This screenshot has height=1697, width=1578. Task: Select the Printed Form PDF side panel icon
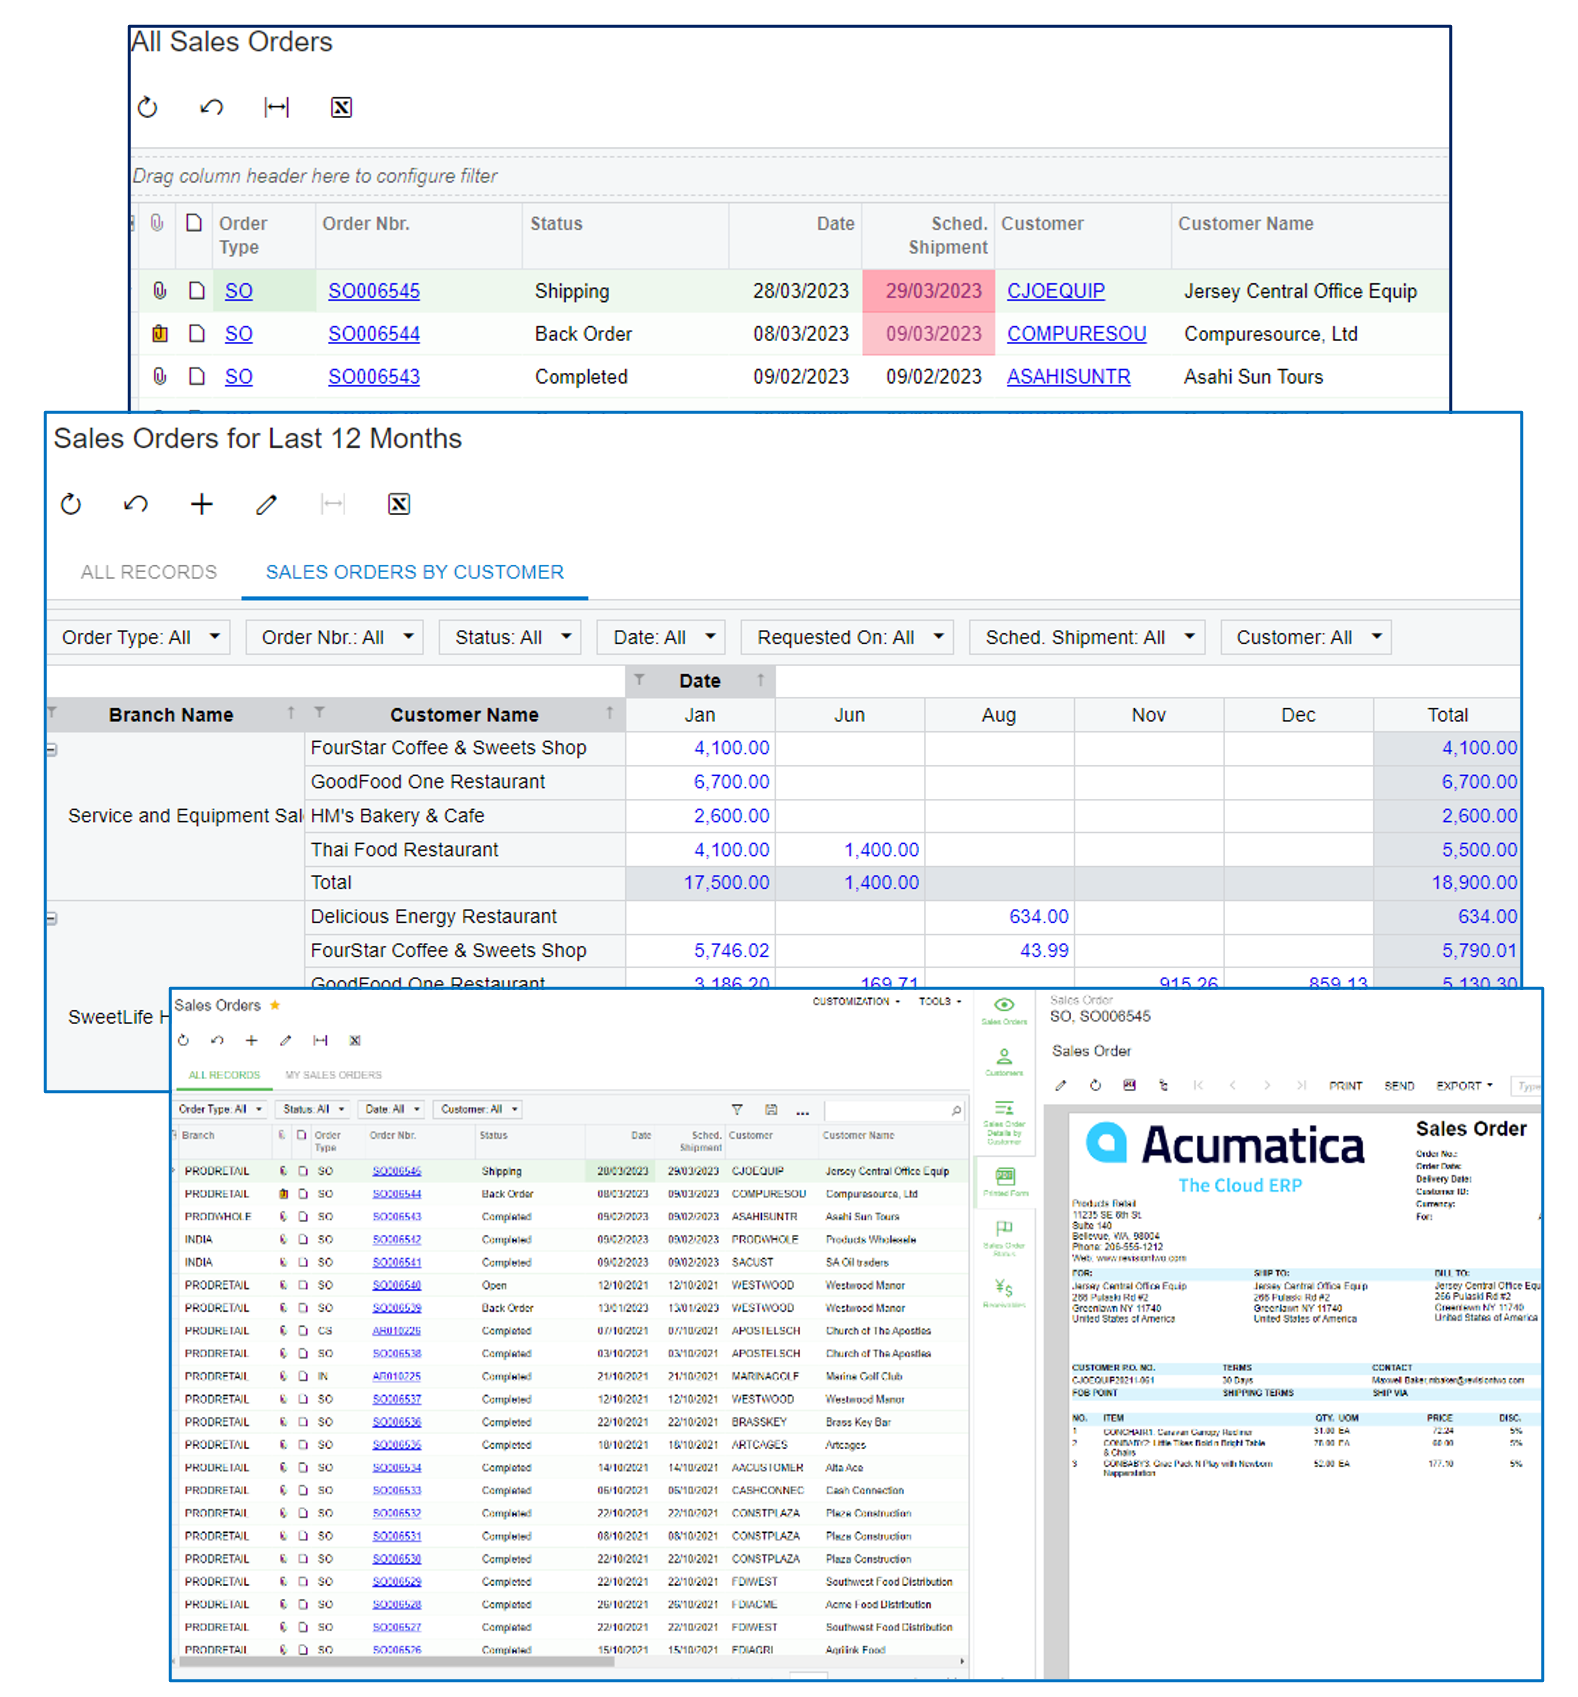pos(1005,1179)
